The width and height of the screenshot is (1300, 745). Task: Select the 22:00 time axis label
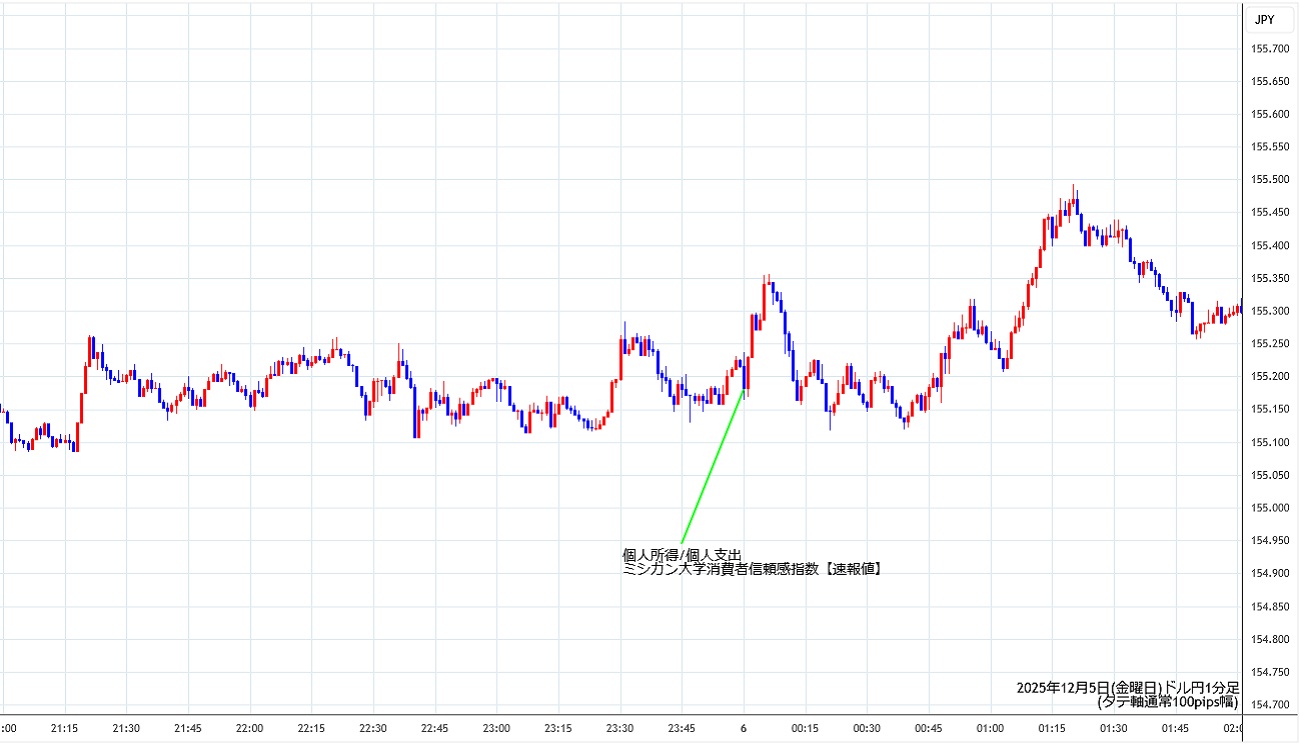coord(249,728)
